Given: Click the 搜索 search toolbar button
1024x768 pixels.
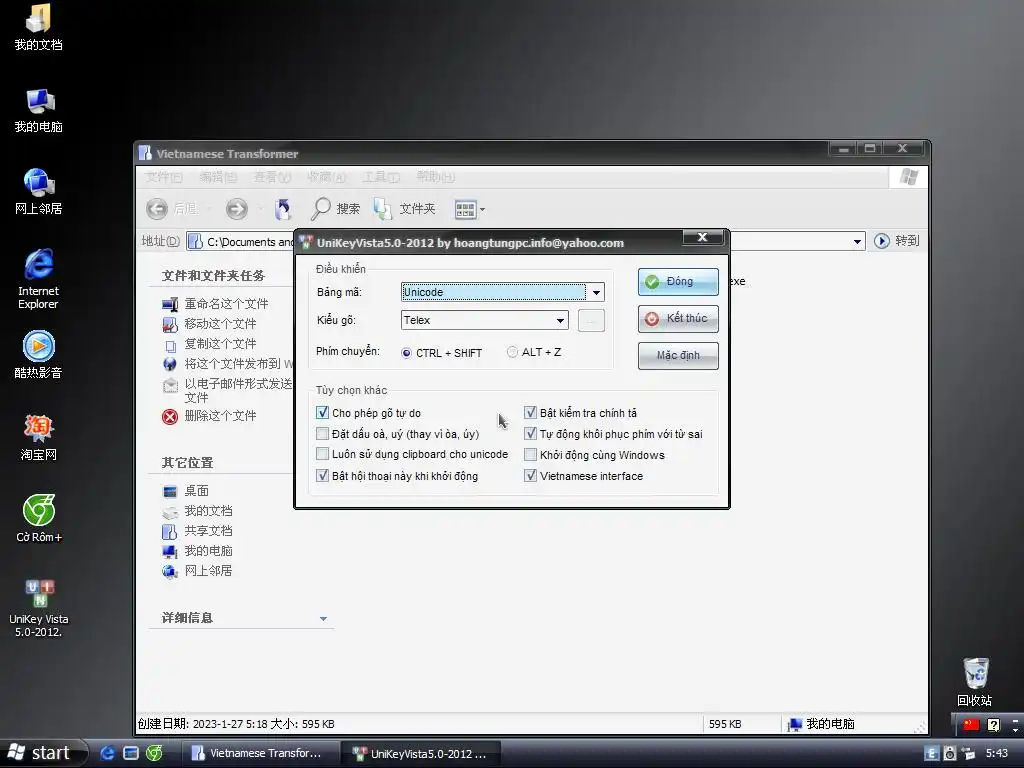Looking at the screenshot, I should click(336, 209).
